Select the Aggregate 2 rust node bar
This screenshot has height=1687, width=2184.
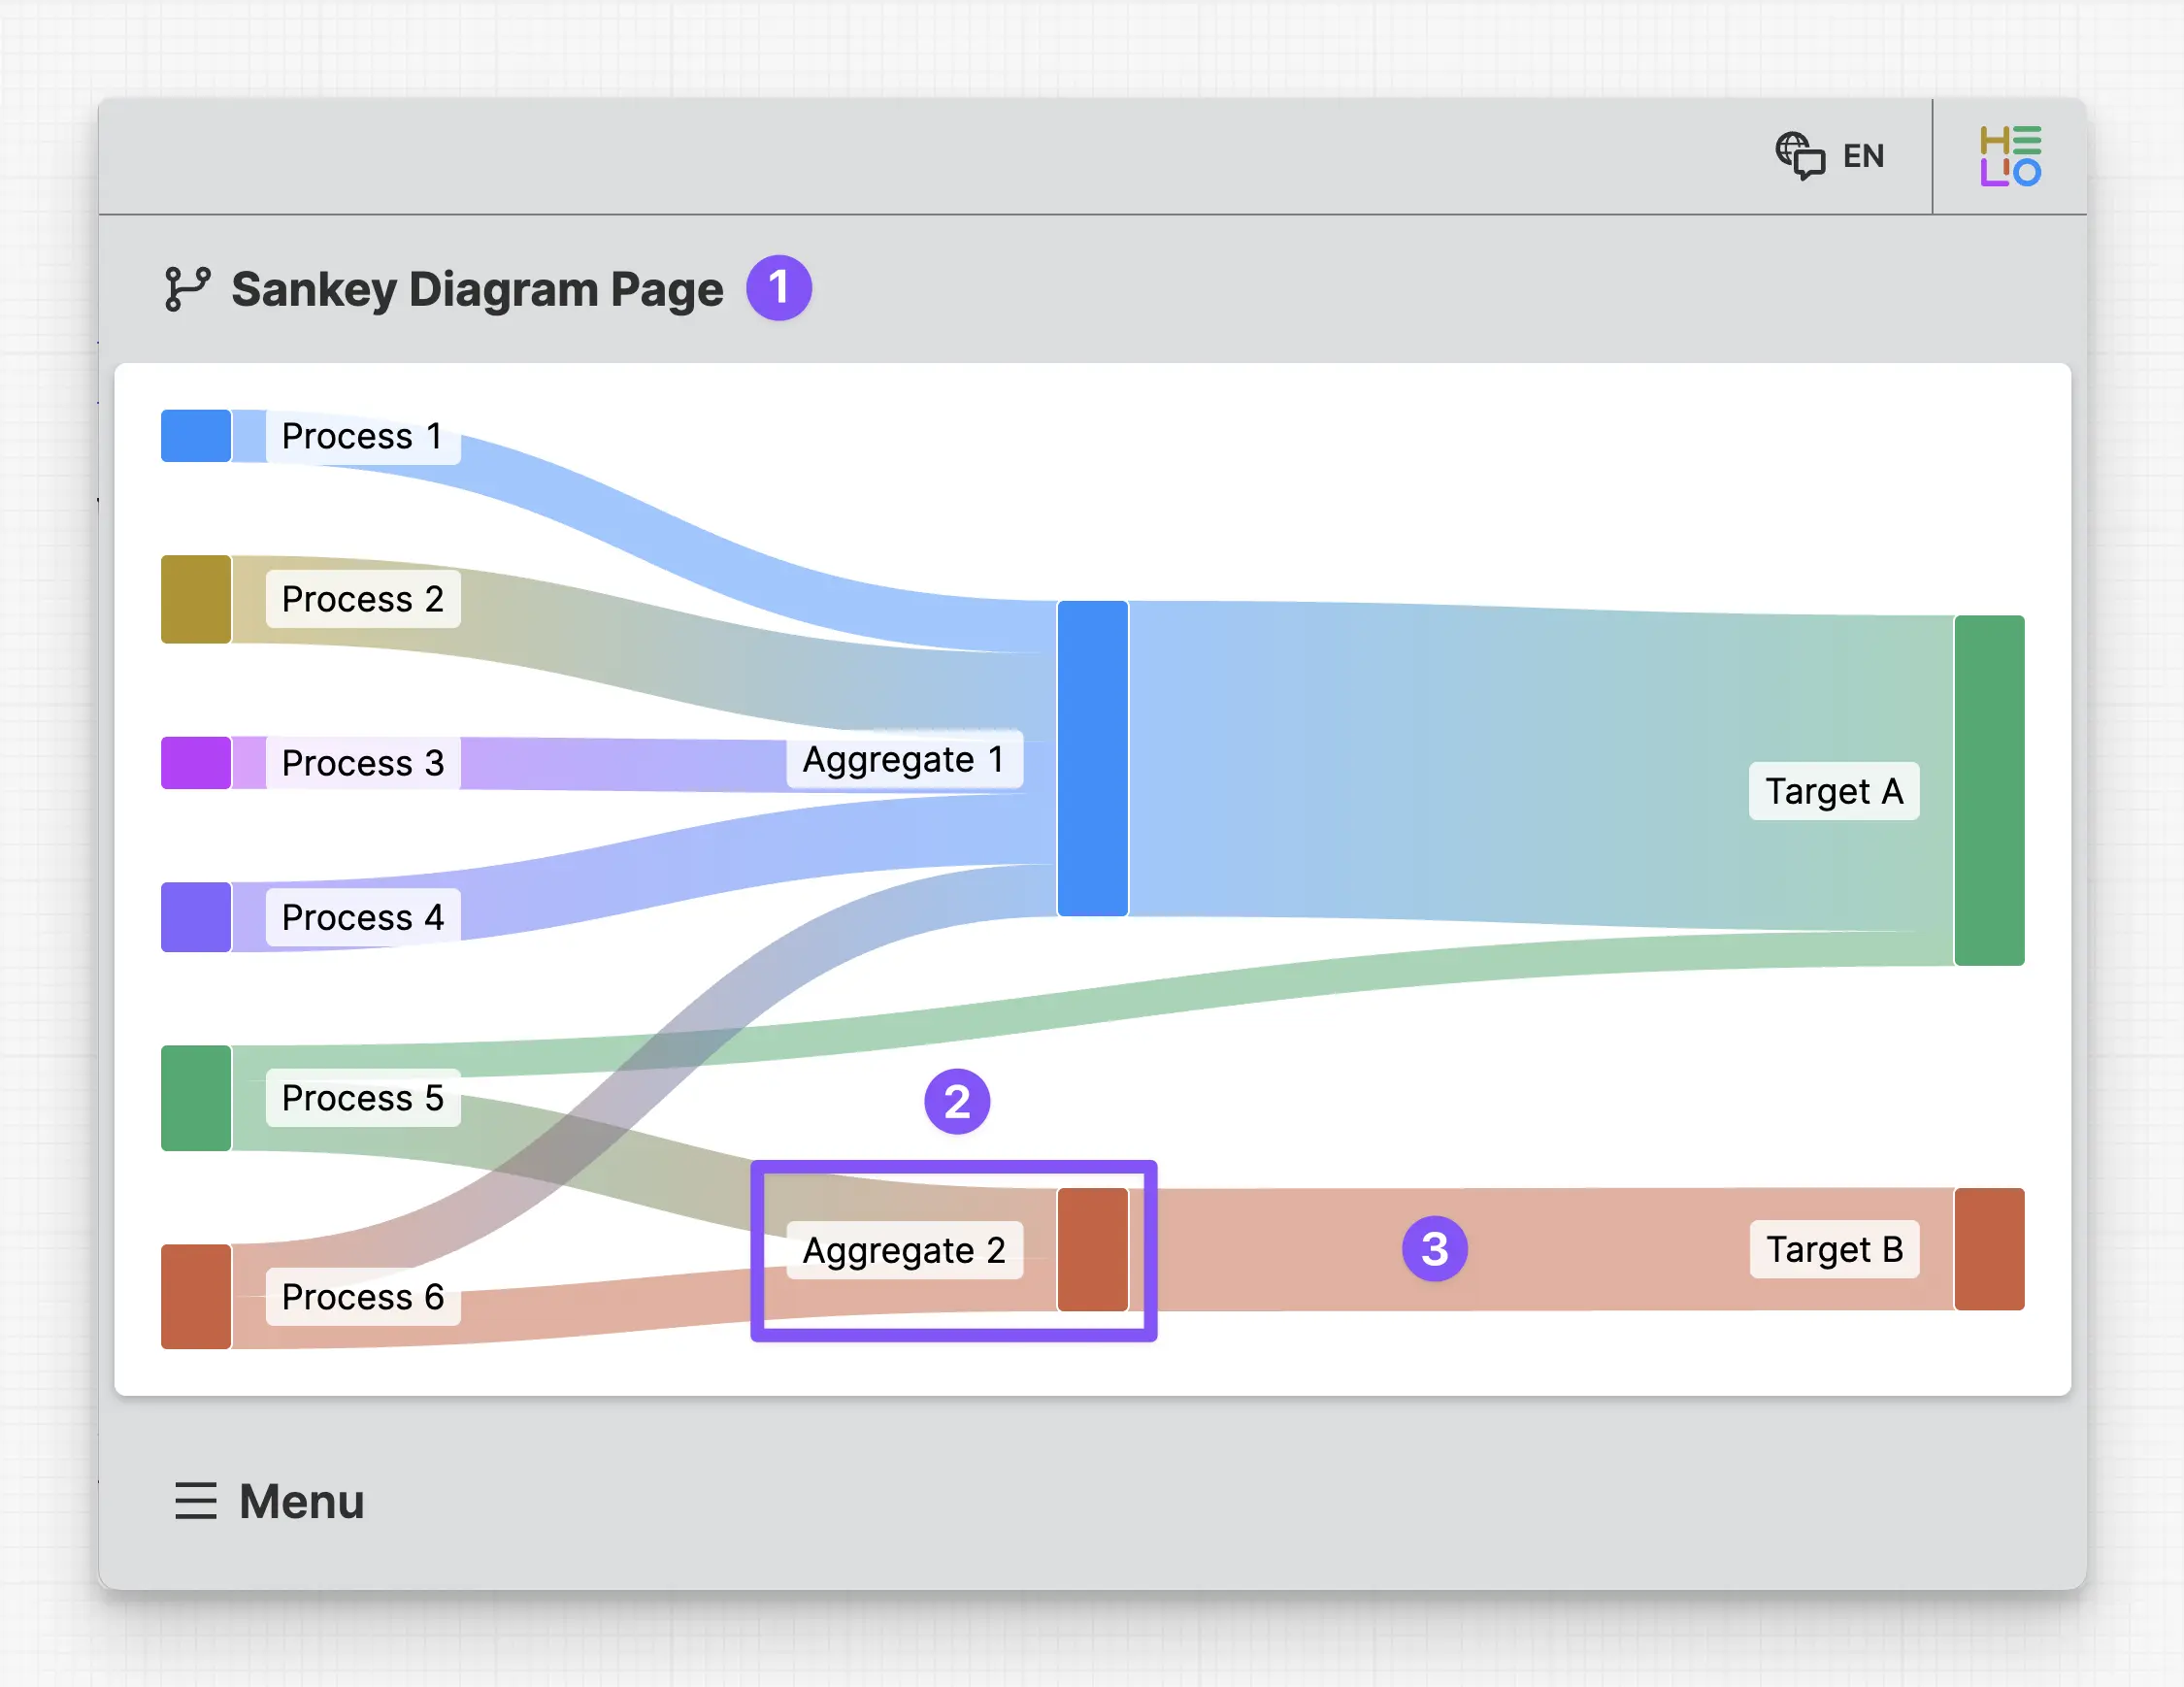tap(1092, 1249)
